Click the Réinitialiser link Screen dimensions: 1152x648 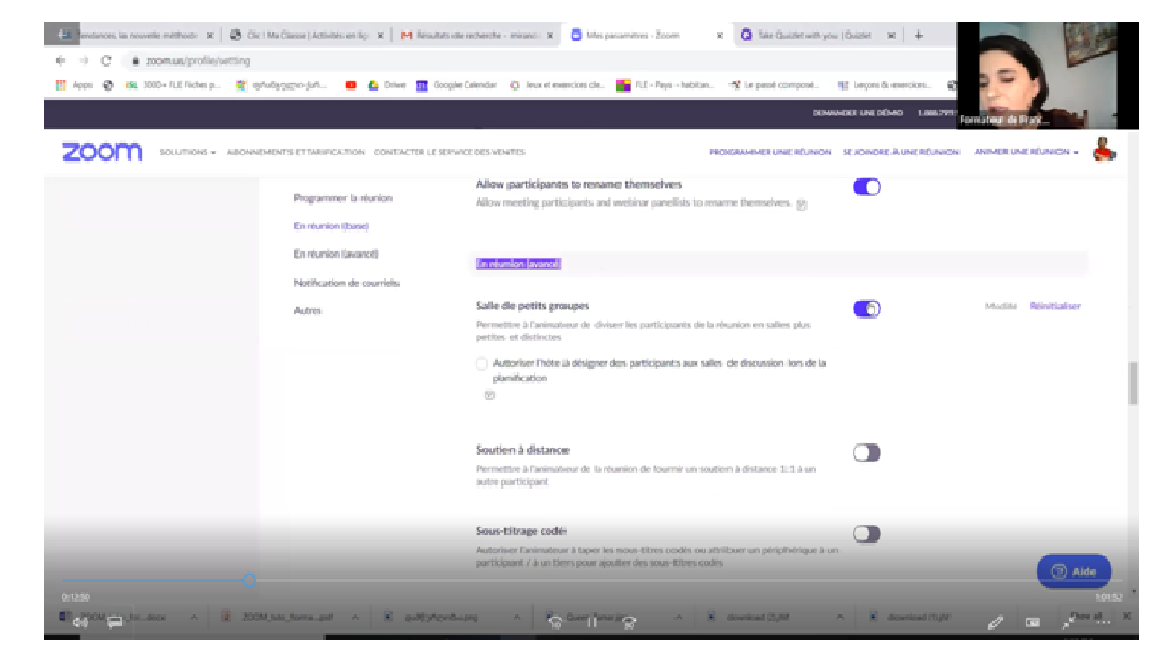coord(1055,306)
